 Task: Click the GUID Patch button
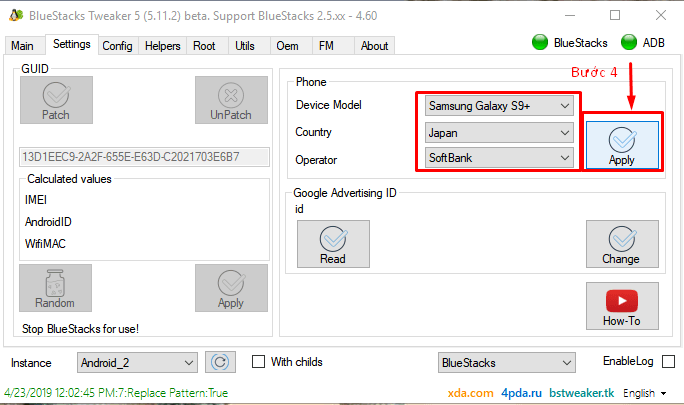[56, 100]
